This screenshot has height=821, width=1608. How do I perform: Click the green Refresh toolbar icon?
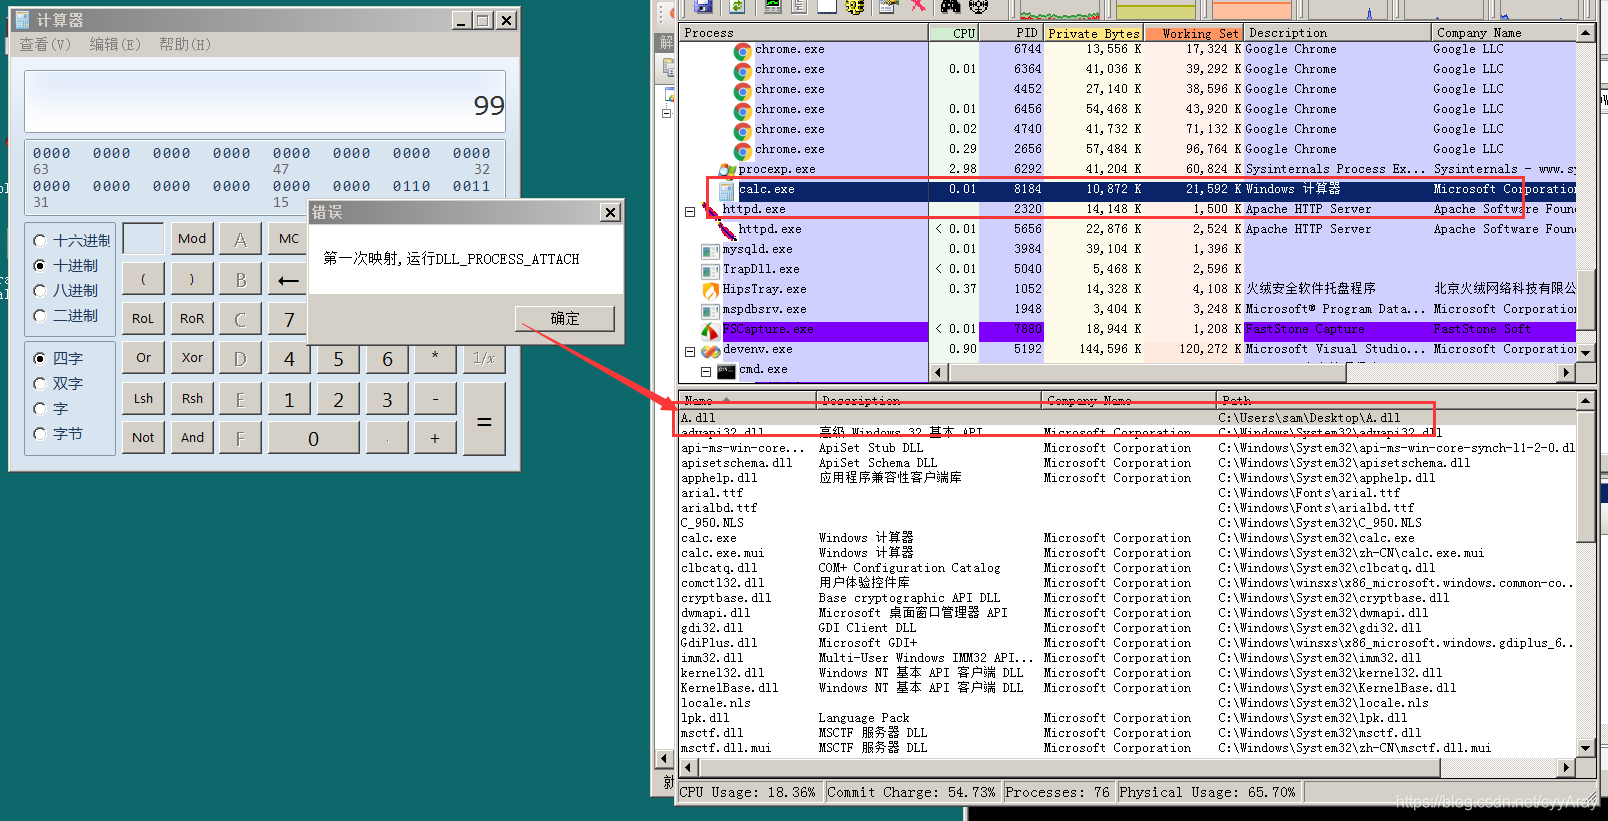point(737,7)
